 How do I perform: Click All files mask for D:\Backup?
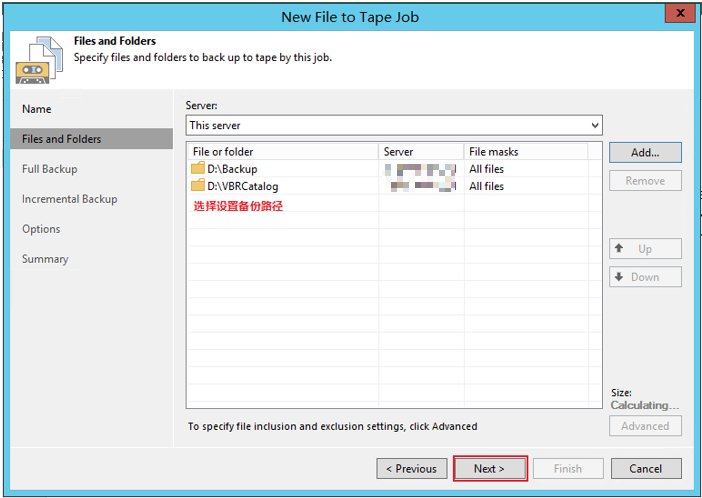click(486, 169)
